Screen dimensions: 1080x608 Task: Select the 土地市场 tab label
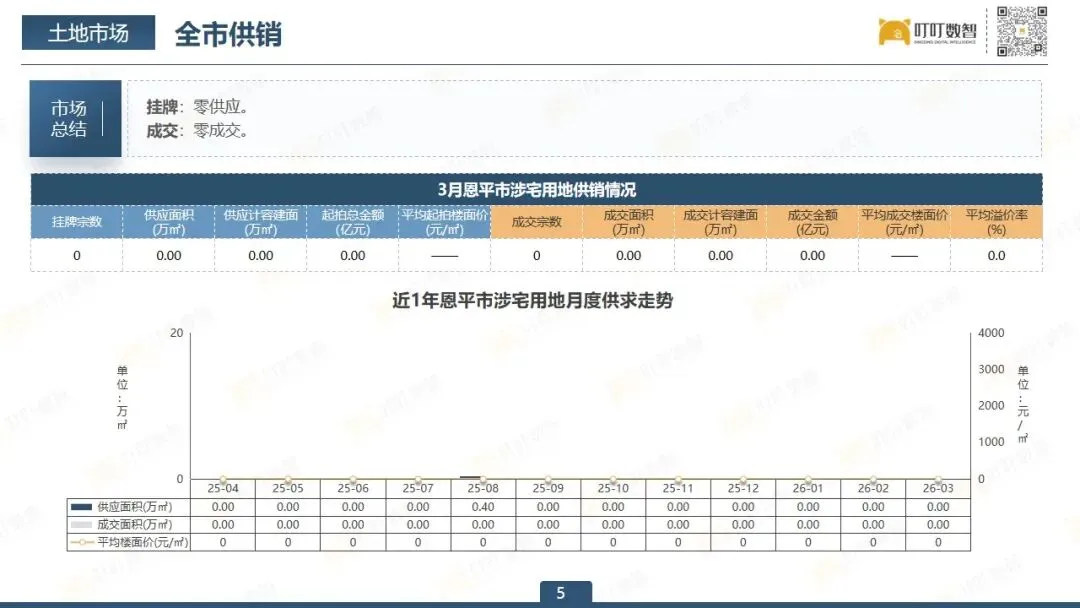pos(86,31)
